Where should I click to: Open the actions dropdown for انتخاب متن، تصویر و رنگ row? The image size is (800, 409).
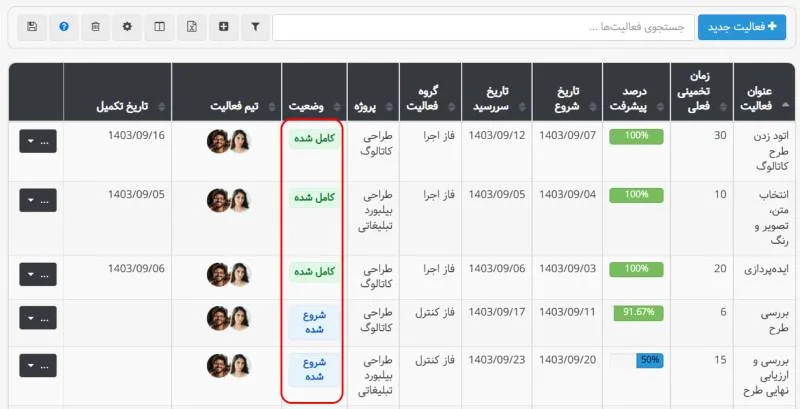38,200
